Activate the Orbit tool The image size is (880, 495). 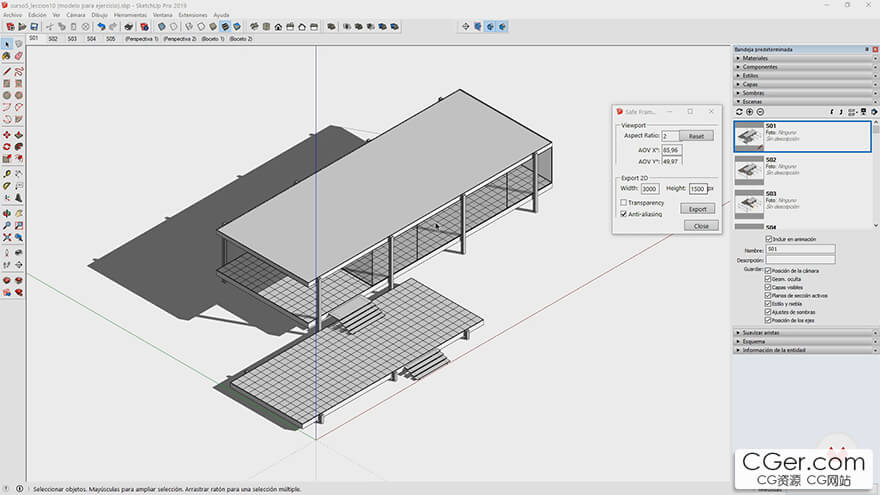pyautogui.click(x=7, y=214)
